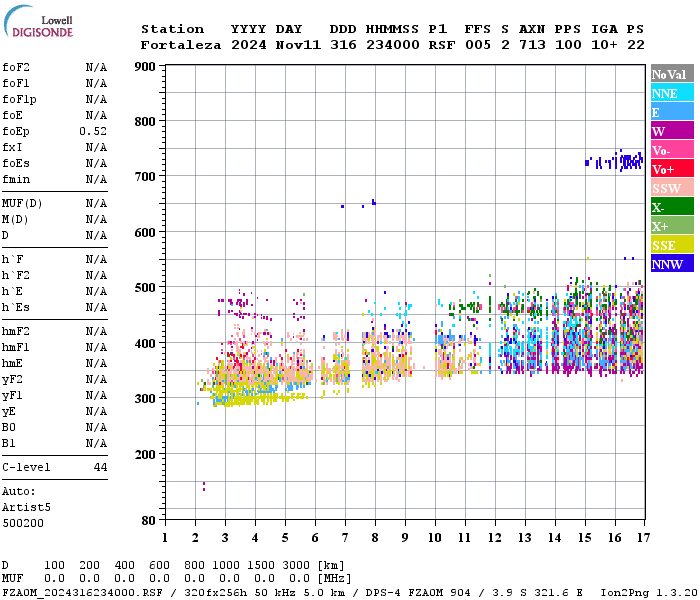700x600 pixels.
Task: Click the P1 value RSF
Action: pyautogui.click(x=442, y=45)
